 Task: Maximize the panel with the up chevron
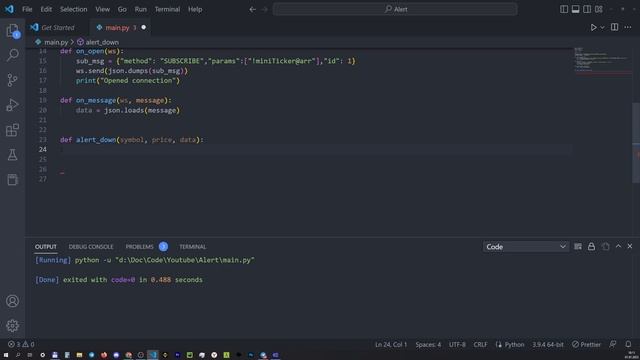(x=618, y=246)
